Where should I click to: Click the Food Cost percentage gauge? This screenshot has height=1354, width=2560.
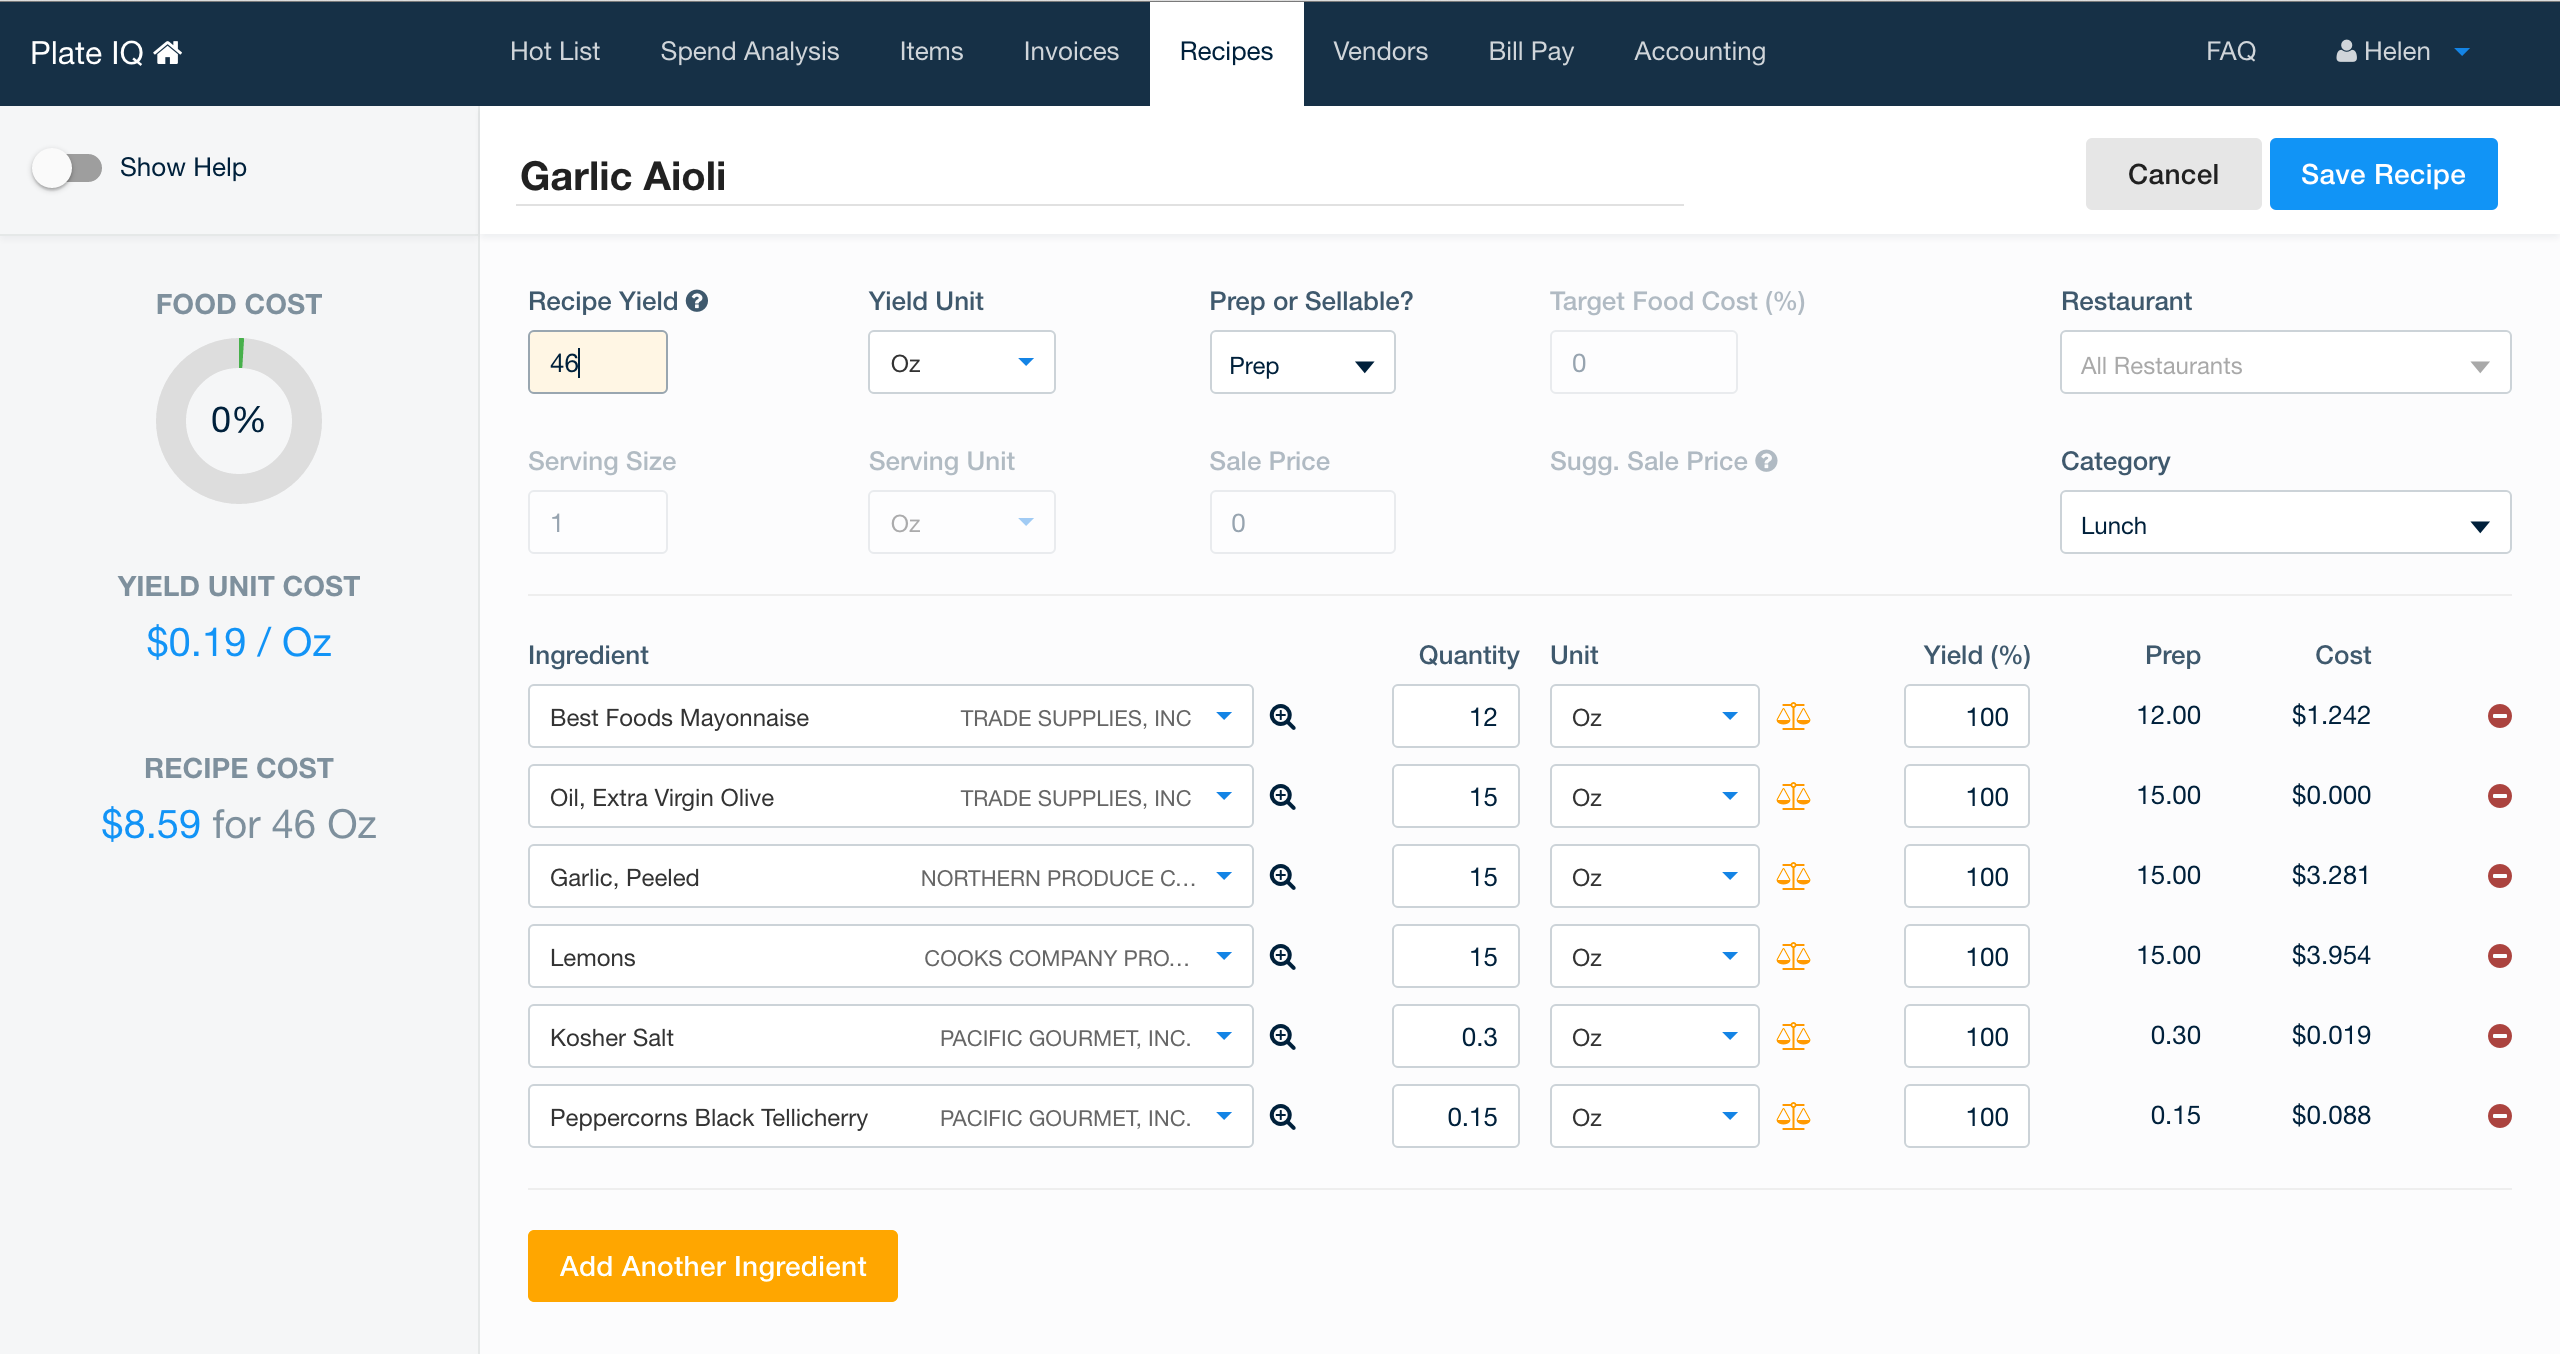click(x=238, y=420)
